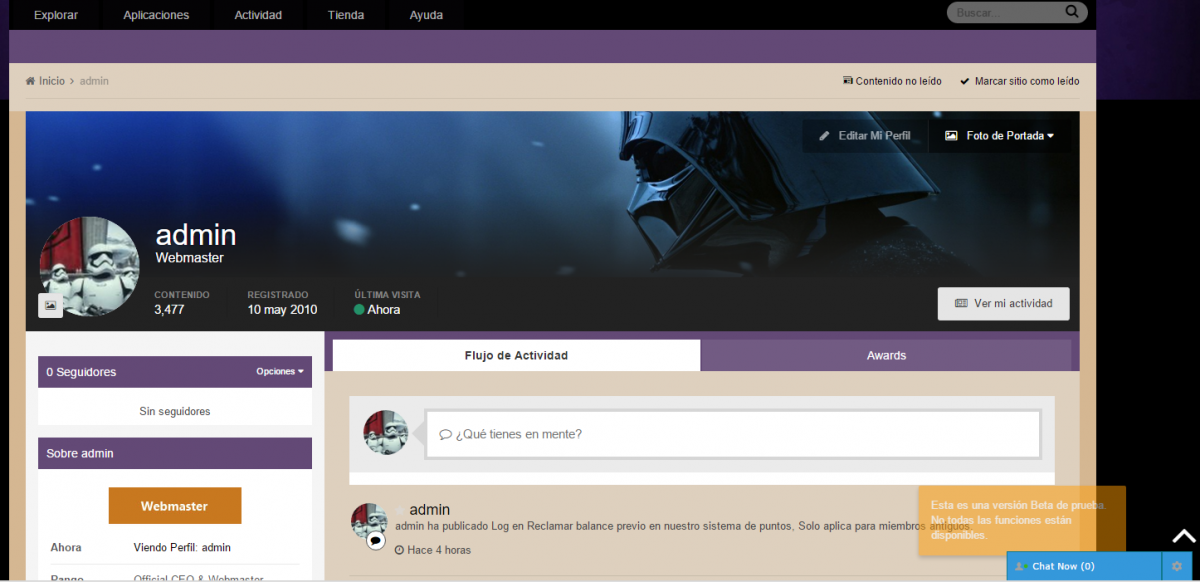The width and height of the screenshot is (1200, 582).
Task: Click the profile photo change icon
Action: (x=50, y=305)
